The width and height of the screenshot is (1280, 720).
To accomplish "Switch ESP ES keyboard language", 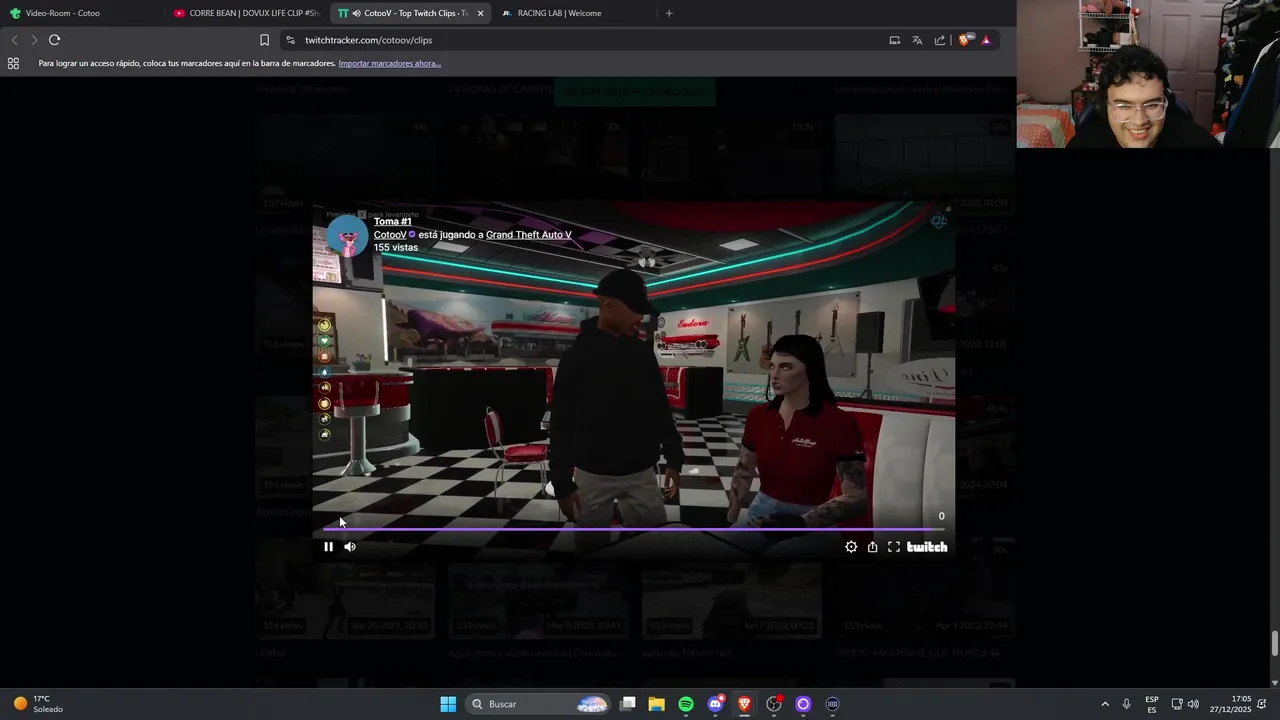I will point(1152,704).
